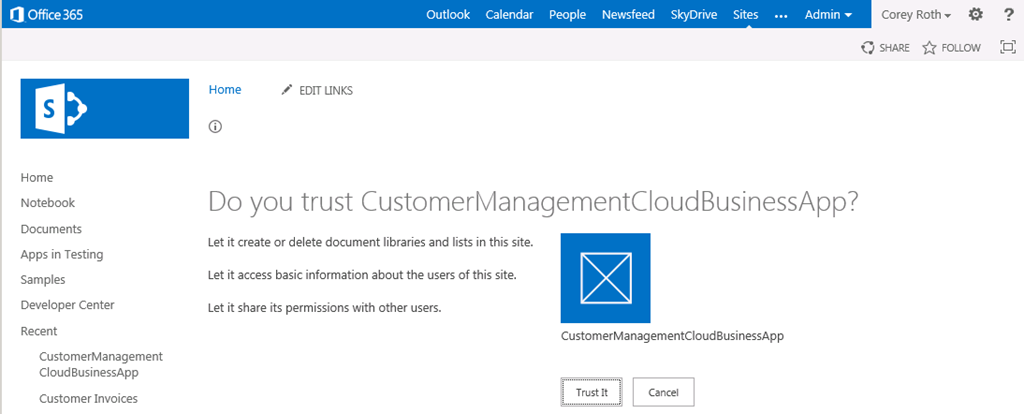Click the Office 365 logo
The width and height of the screenshot is (1024, 414).
tap(46, 14)
